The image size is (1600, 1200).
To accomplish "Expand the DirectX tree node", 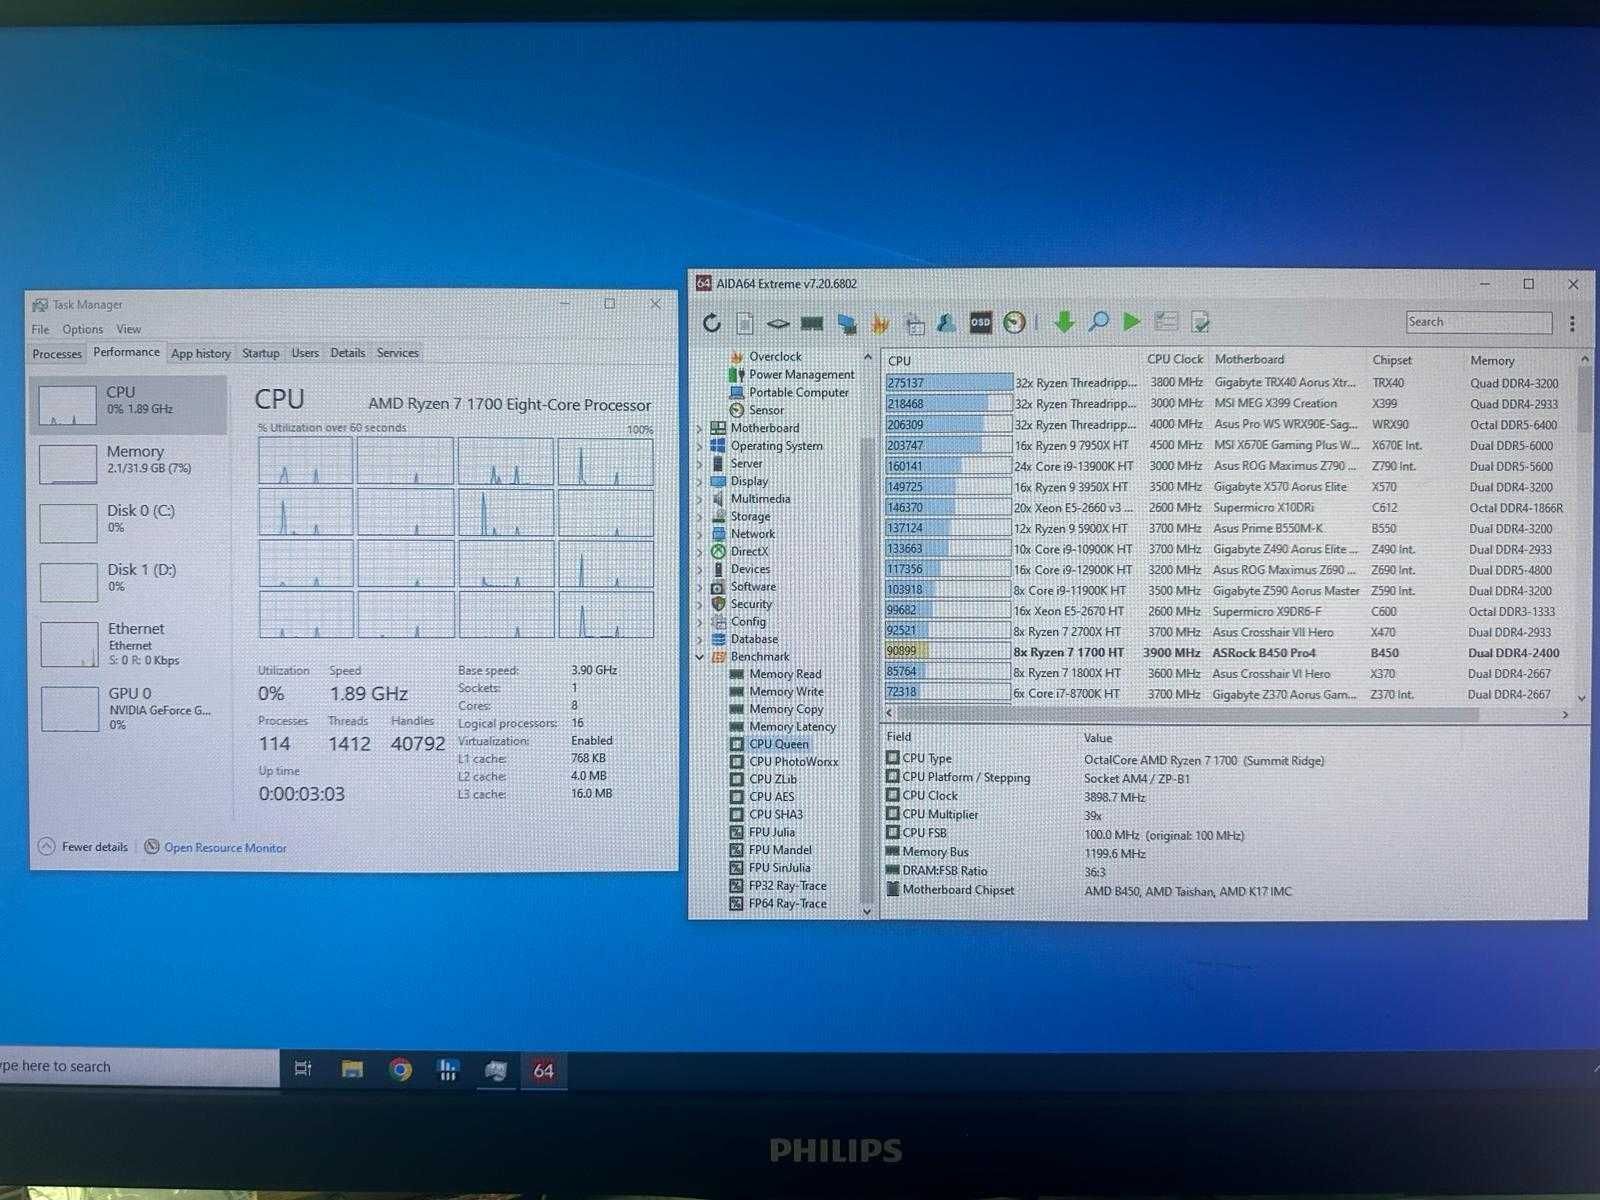I will pos(699,551).
